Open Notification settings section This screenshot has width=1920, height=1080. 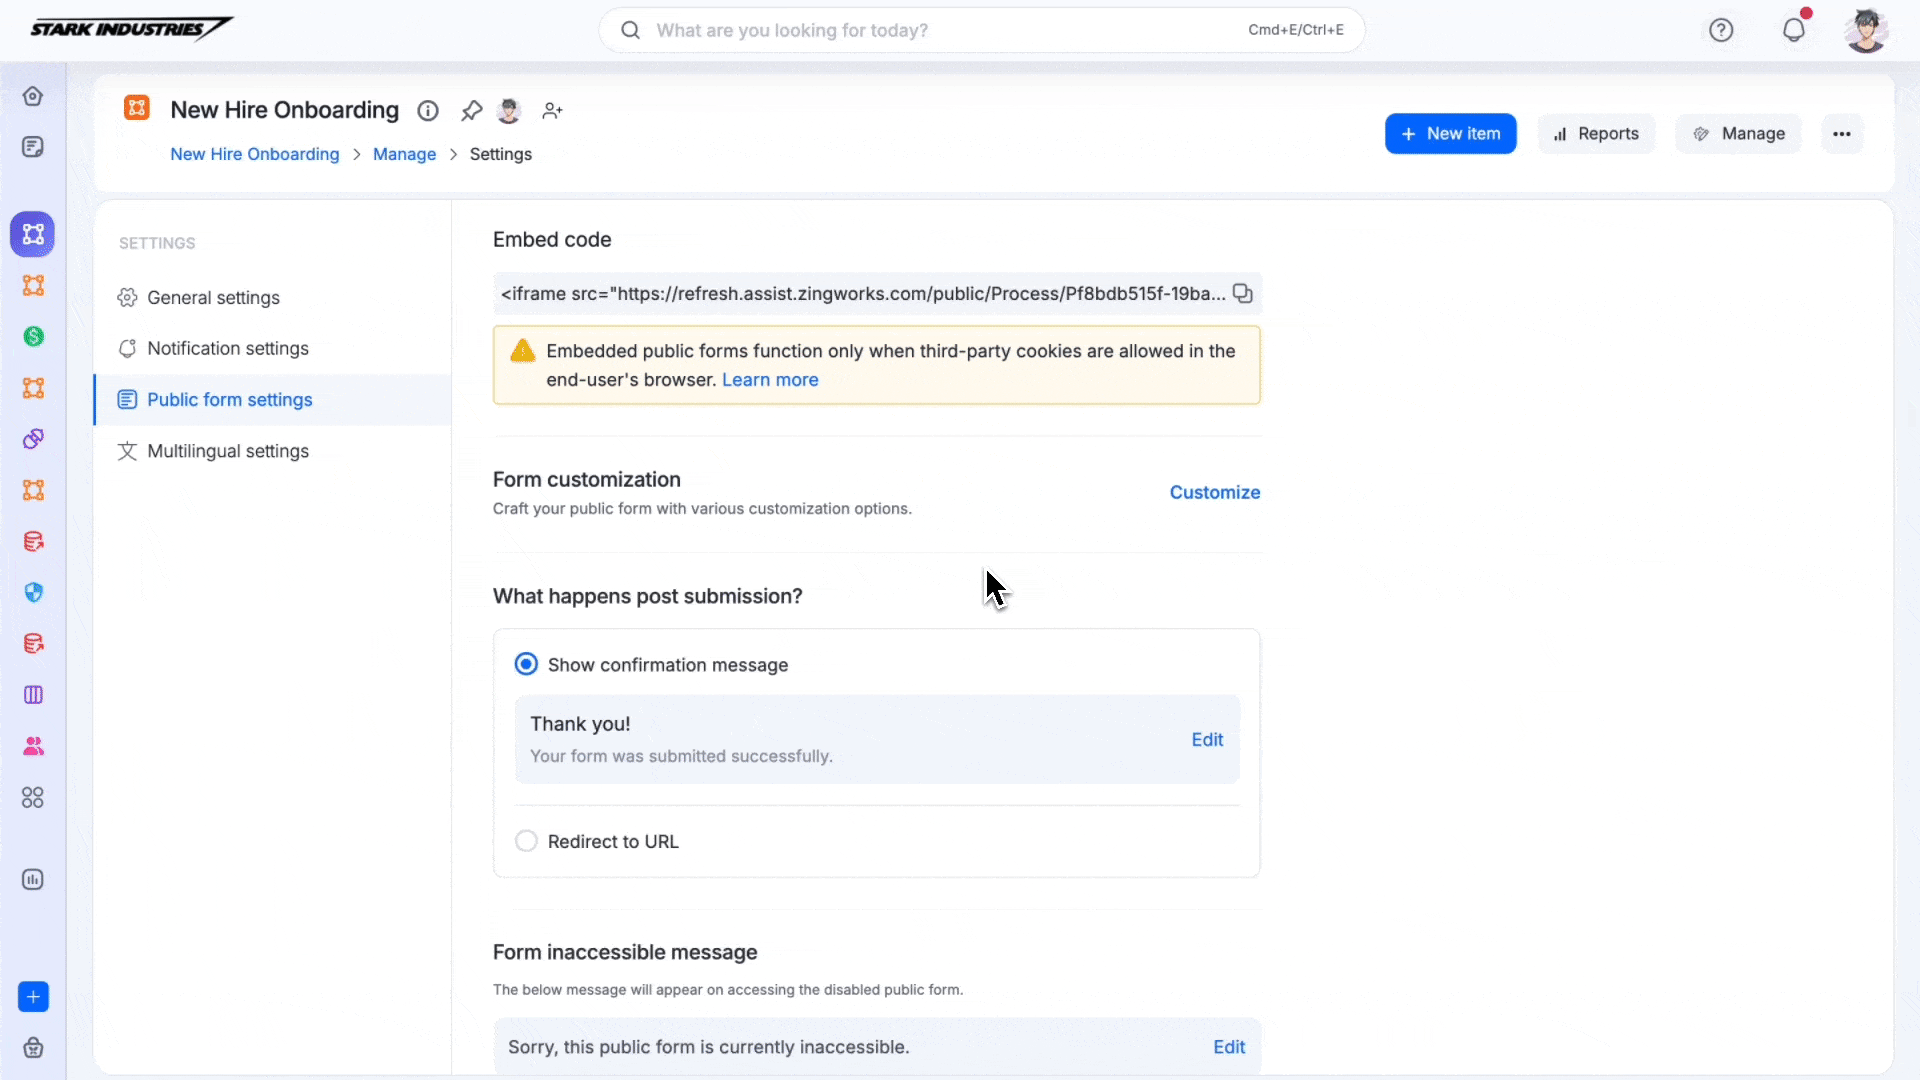[x=228, y=349]
